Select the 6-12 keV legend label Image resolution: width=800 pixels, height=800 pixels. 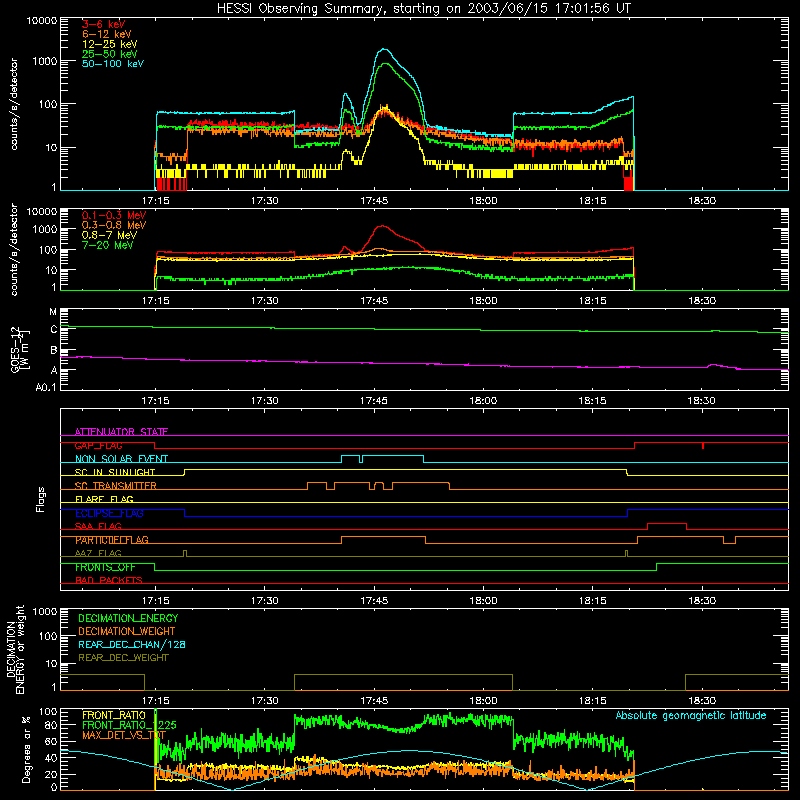tap(107, 34)
